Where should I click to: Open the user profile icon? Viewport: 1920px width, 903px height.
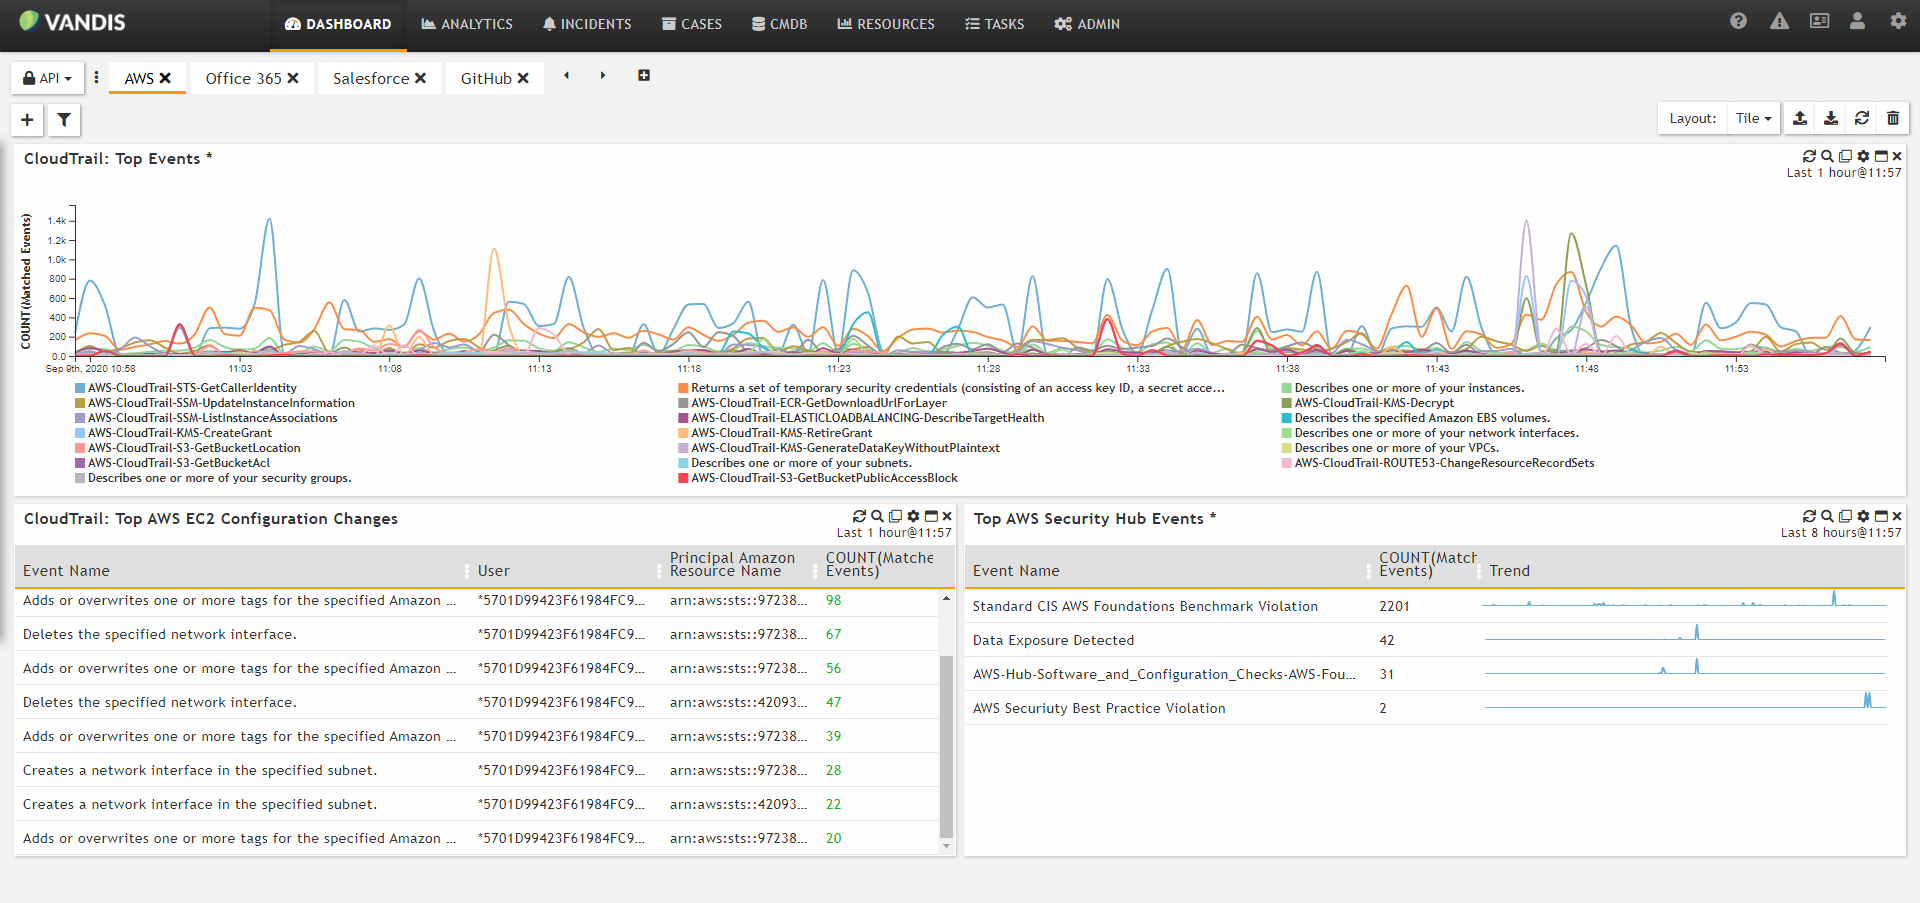[1857, 21]
